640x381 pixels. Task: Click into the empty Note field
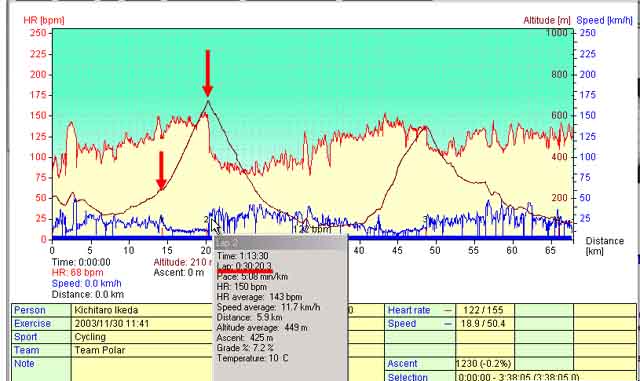pos(143,369)
